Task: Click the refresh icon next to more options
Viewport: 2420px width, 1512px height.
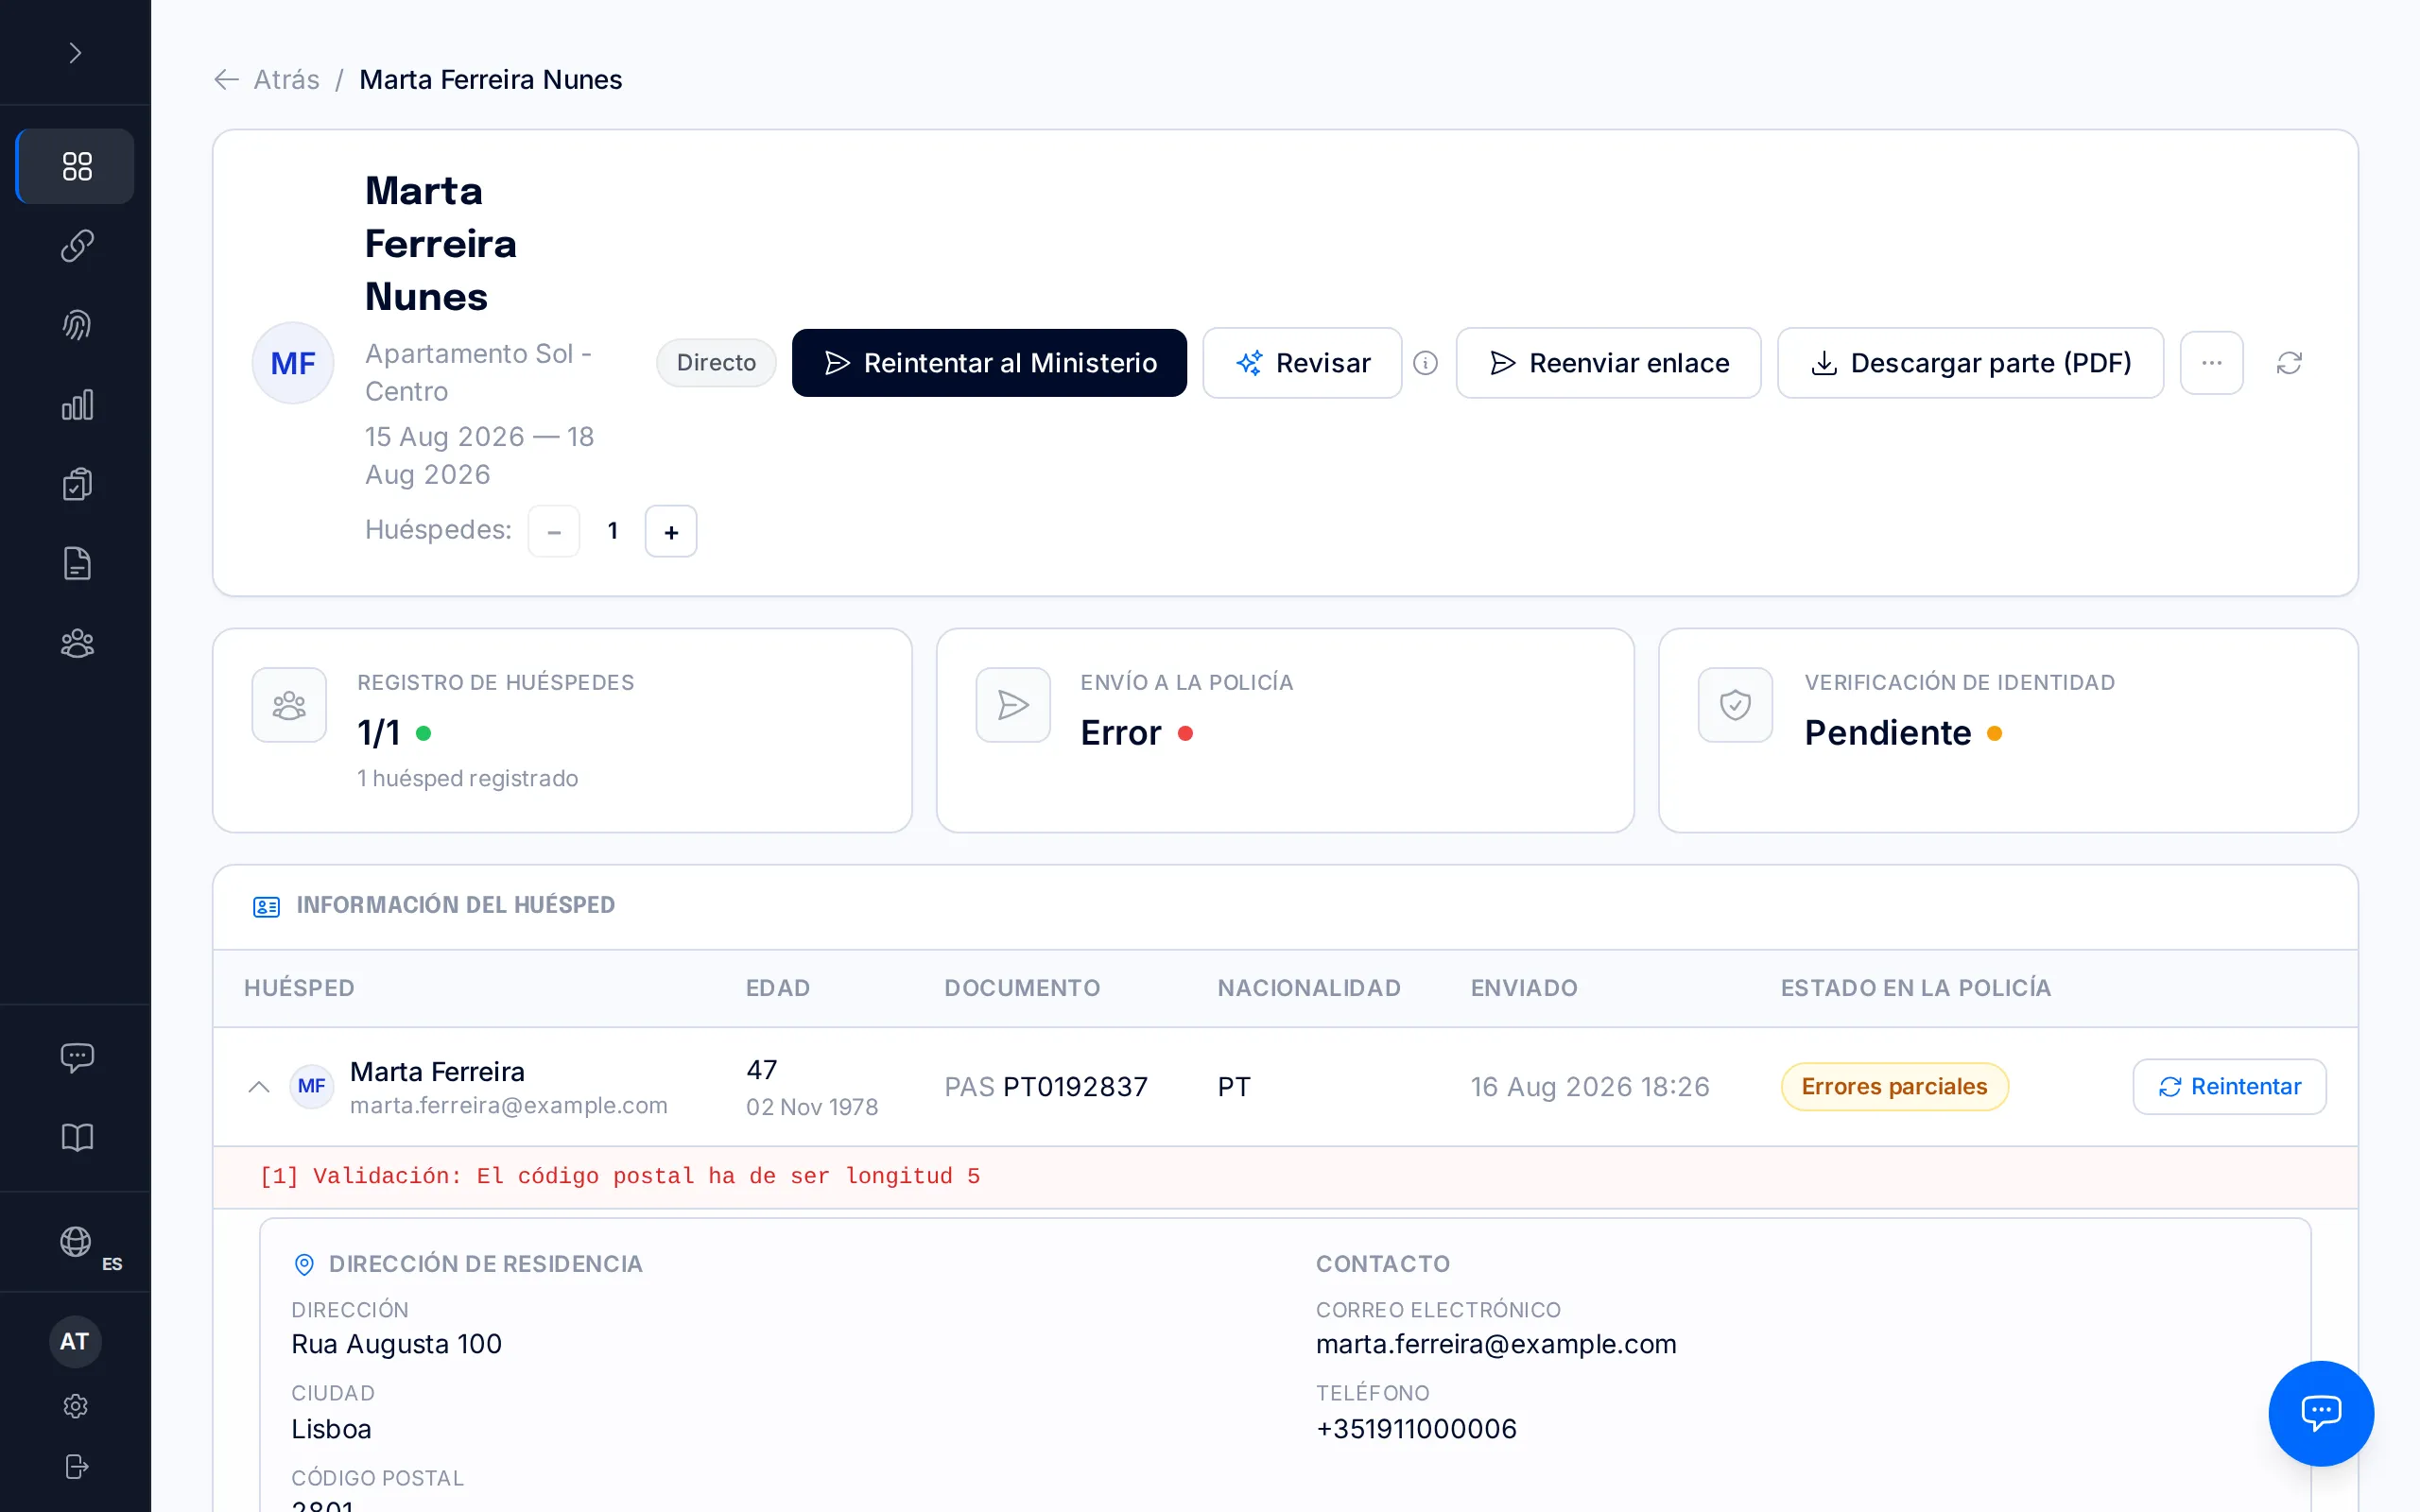Action: 2289,363
